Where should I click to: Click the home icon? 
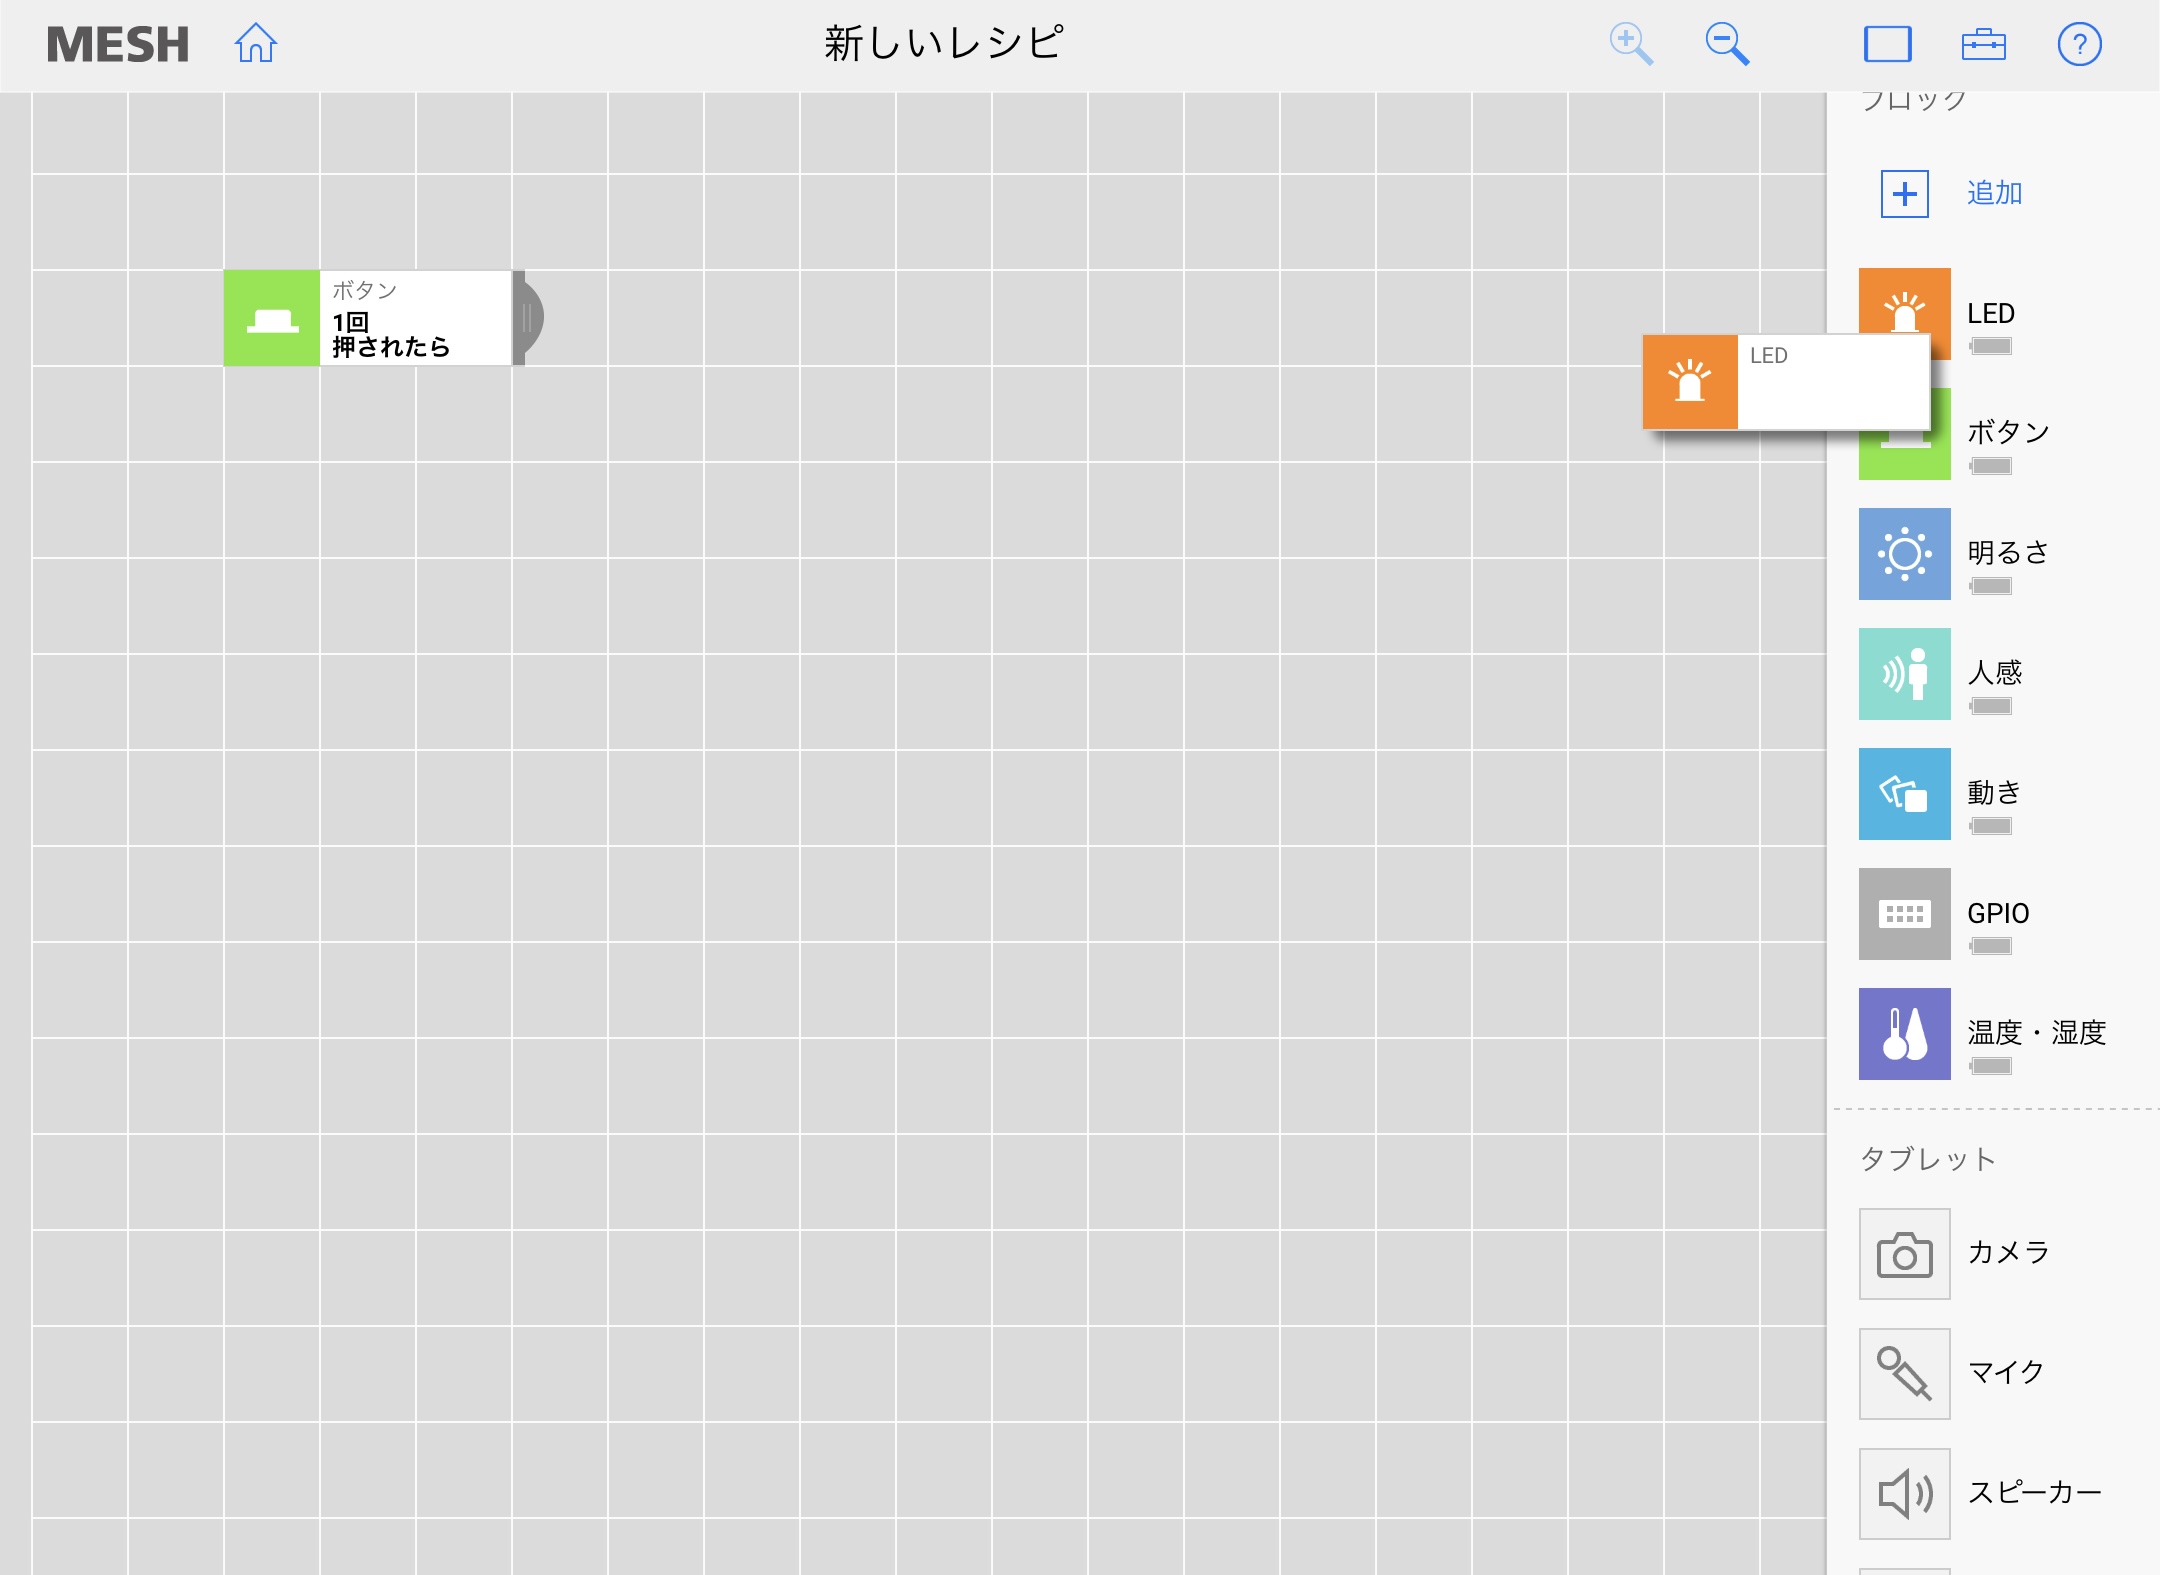tap(256, 44)
